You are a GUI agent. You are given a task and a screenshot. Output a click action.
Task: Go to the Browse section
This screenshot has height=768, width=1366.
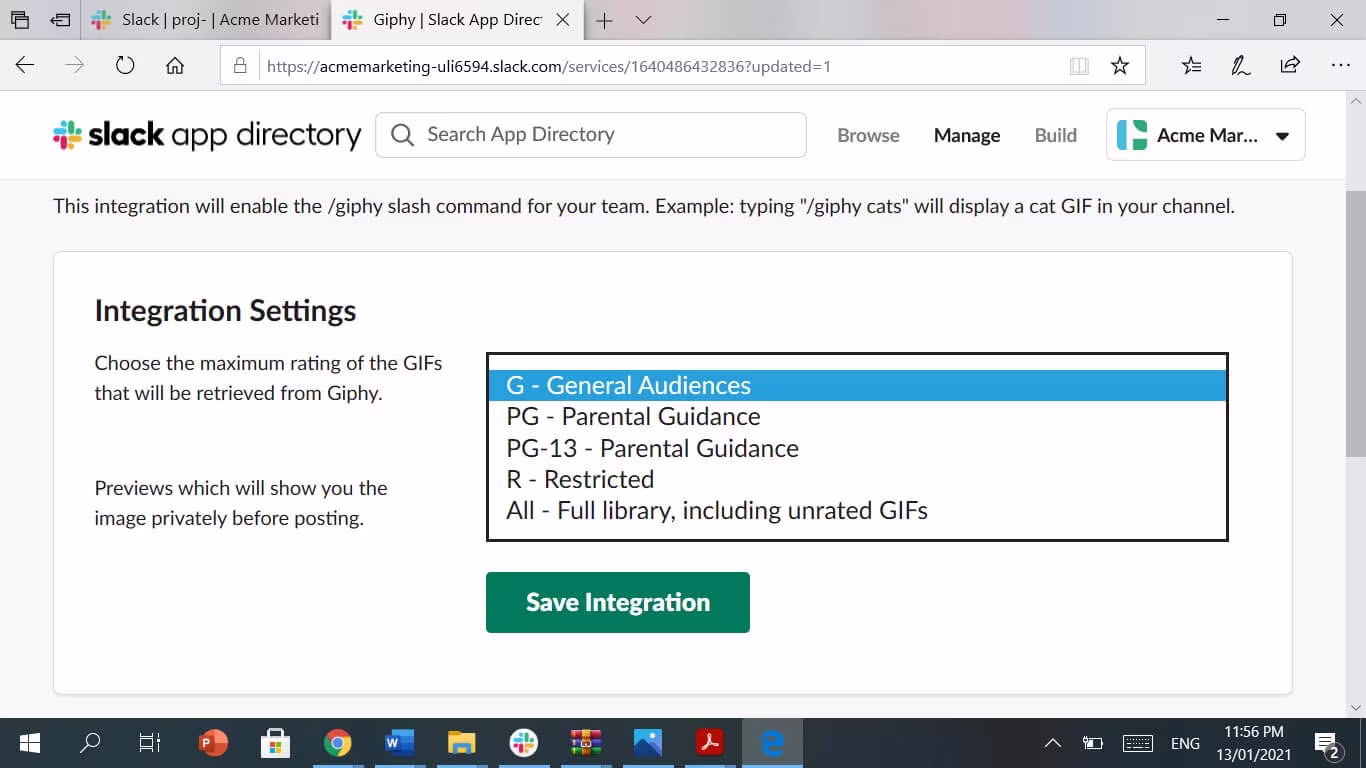[x=868, y=135]
